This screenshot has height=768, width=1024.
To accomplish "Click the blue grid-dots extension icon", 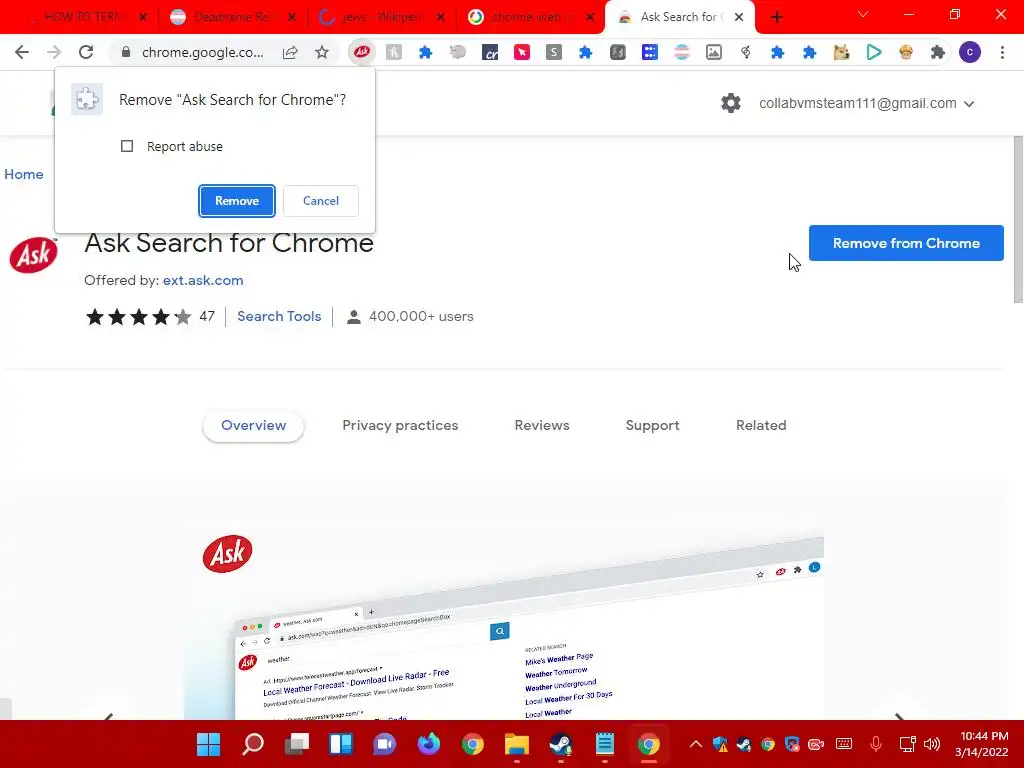I will tap(650, 52).
